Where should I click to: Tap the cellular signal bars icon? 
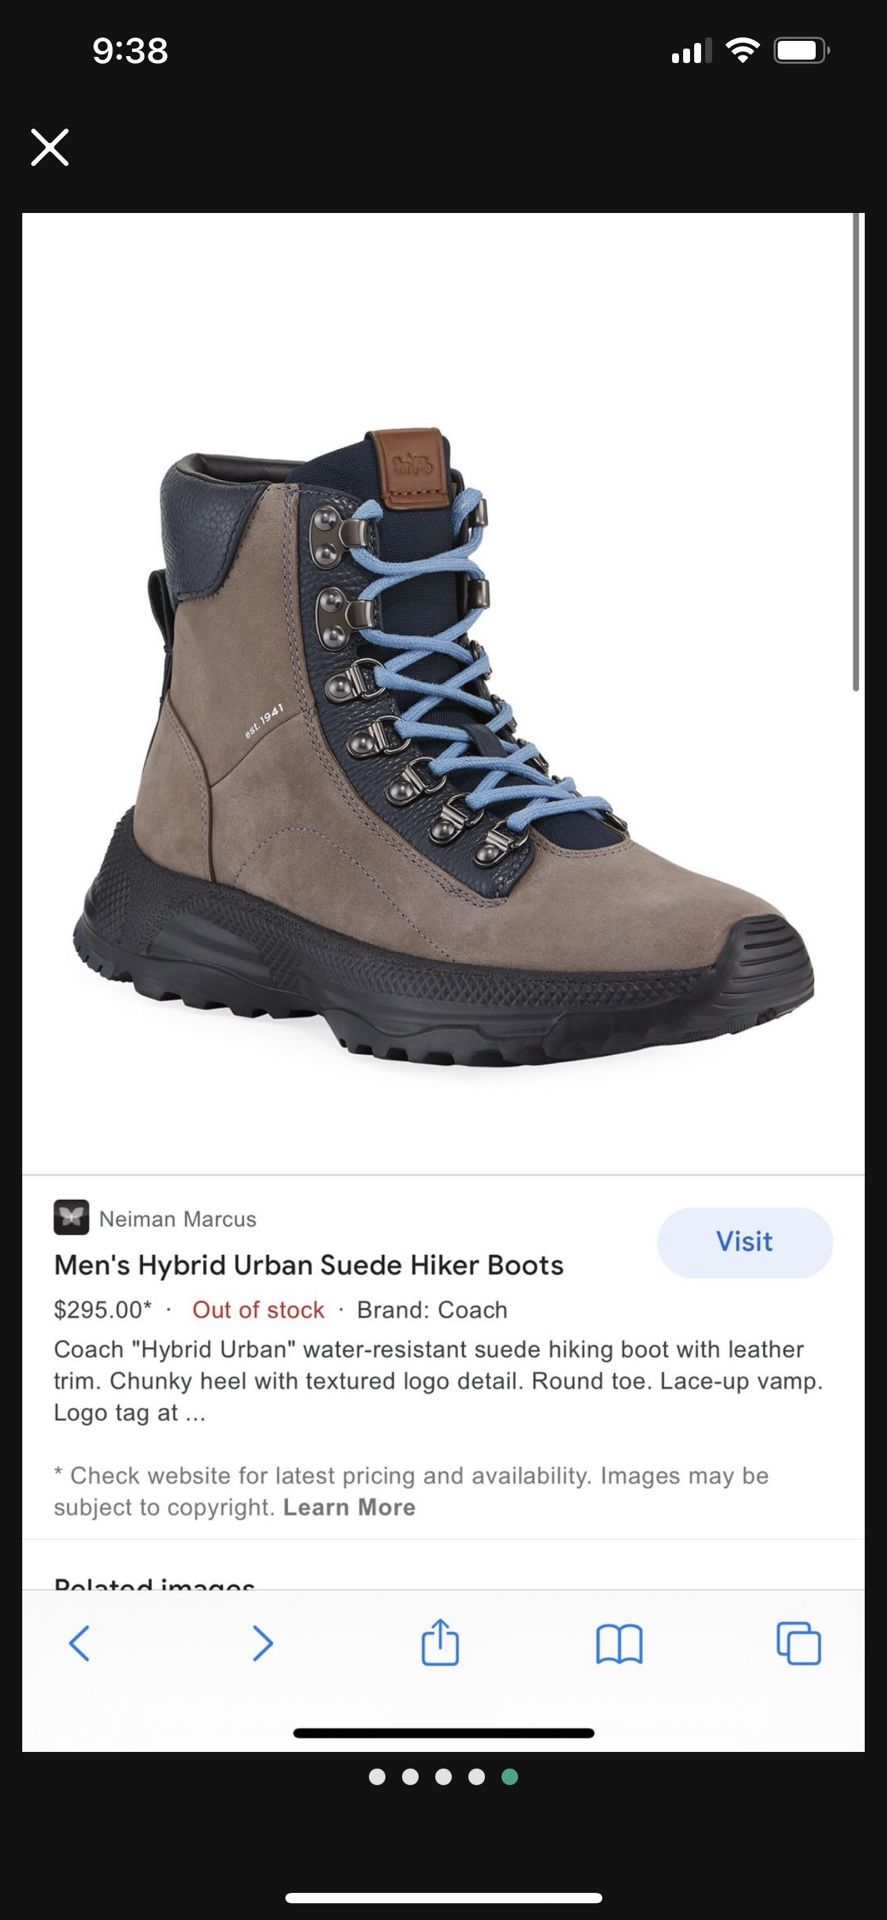pyautogui.click(x=691, y=51)
